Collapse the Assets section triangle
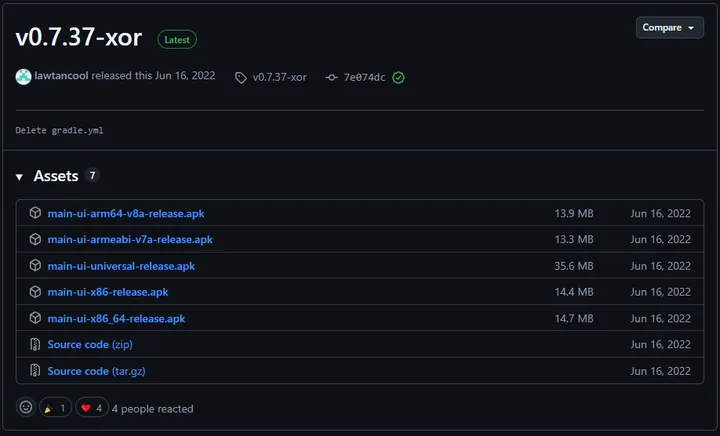720x436 pixels. pos(19,177)
